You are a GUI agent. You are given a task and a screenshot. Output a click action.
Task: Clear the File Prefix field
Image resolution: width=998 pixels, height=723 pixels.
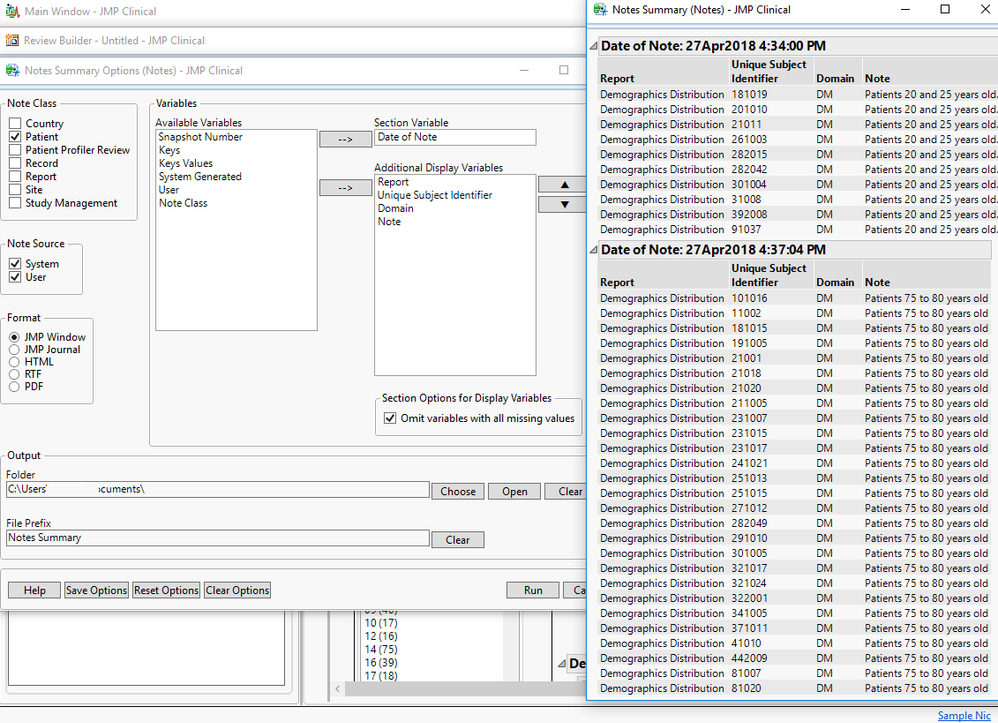click(x=458, y=540)
